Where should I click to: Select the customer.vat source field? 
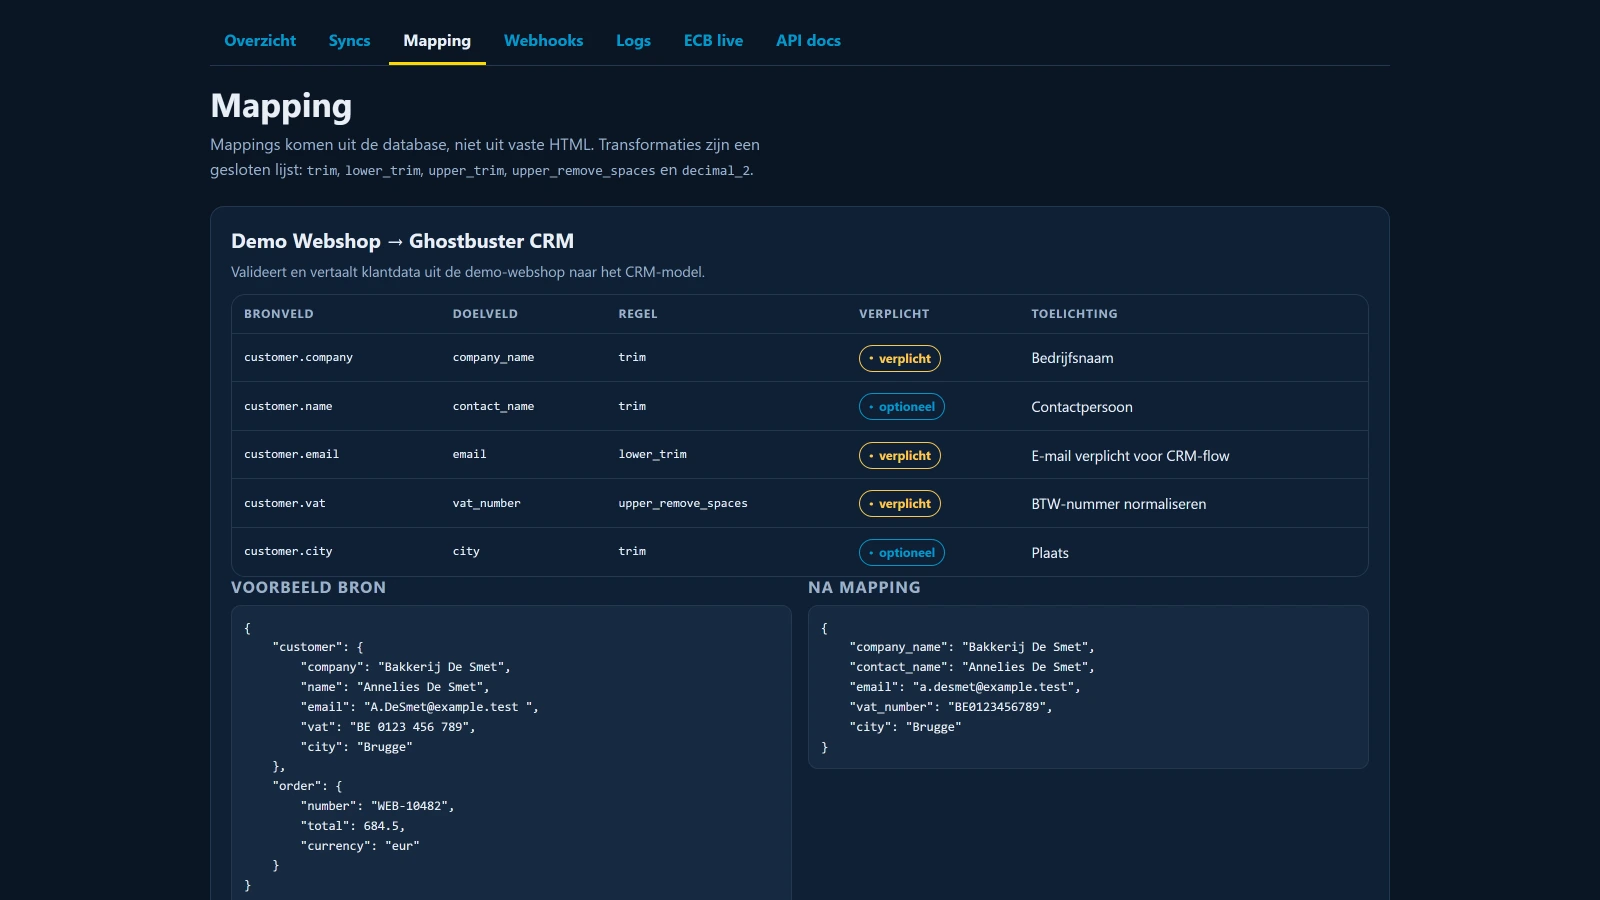(x=285, y=504)
